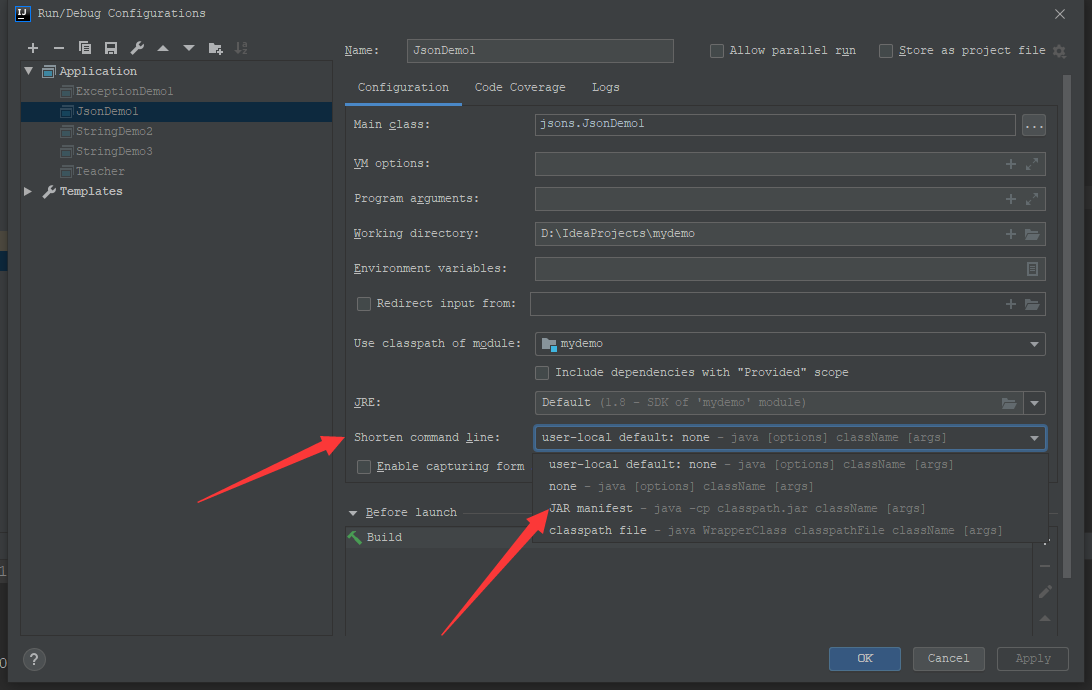Open the JRE dropdown arrow

1034,403
